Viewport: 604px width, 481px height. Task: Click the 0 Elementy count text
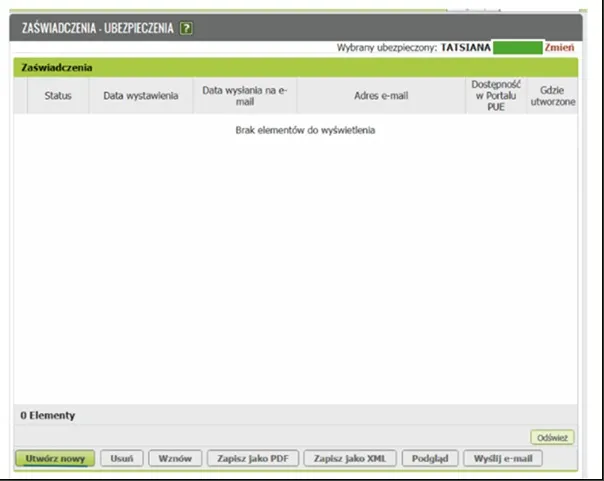pyautogui.click(x=48, y=415)
